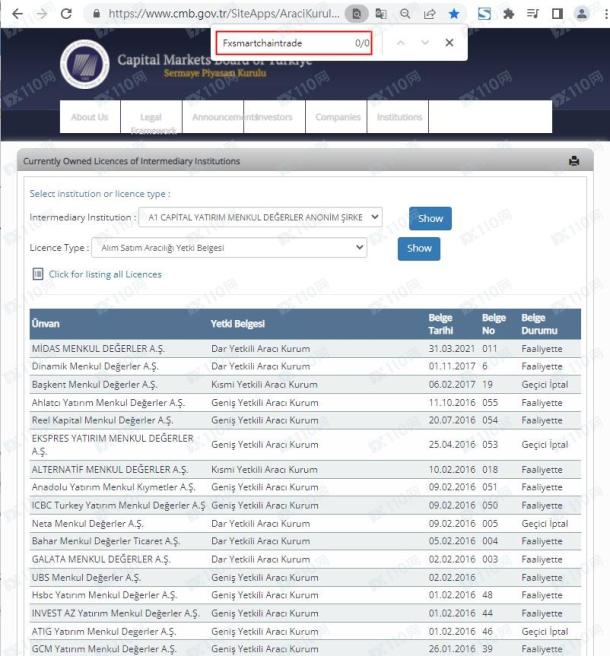Open the Investors menu
Viewport: 610px width, 656px height.
[274, 117]
